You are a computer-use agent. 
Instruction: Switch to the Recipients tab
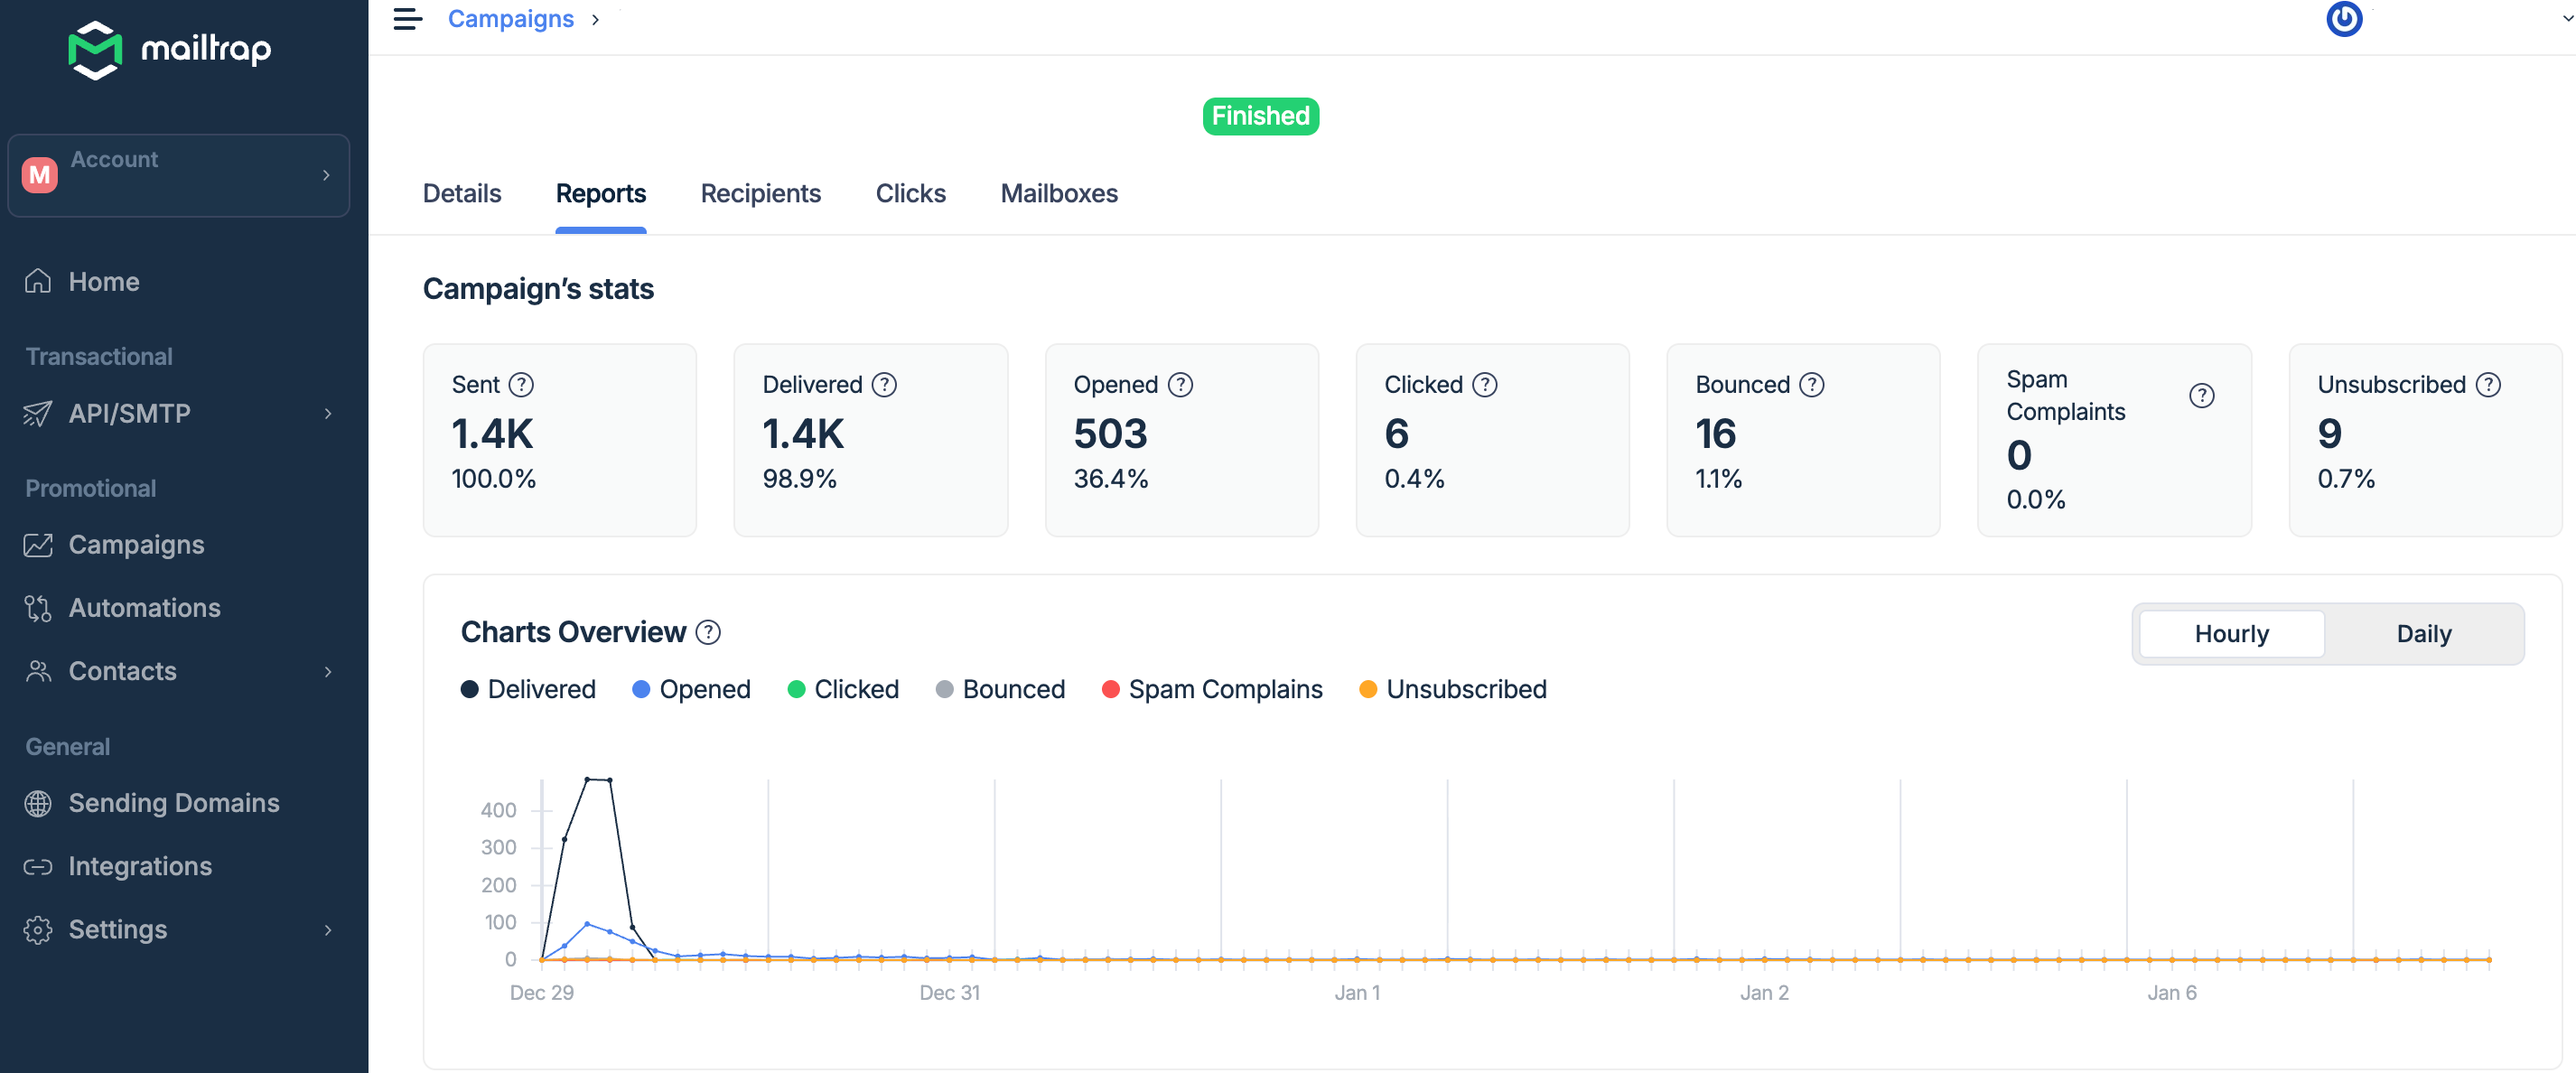760,194
